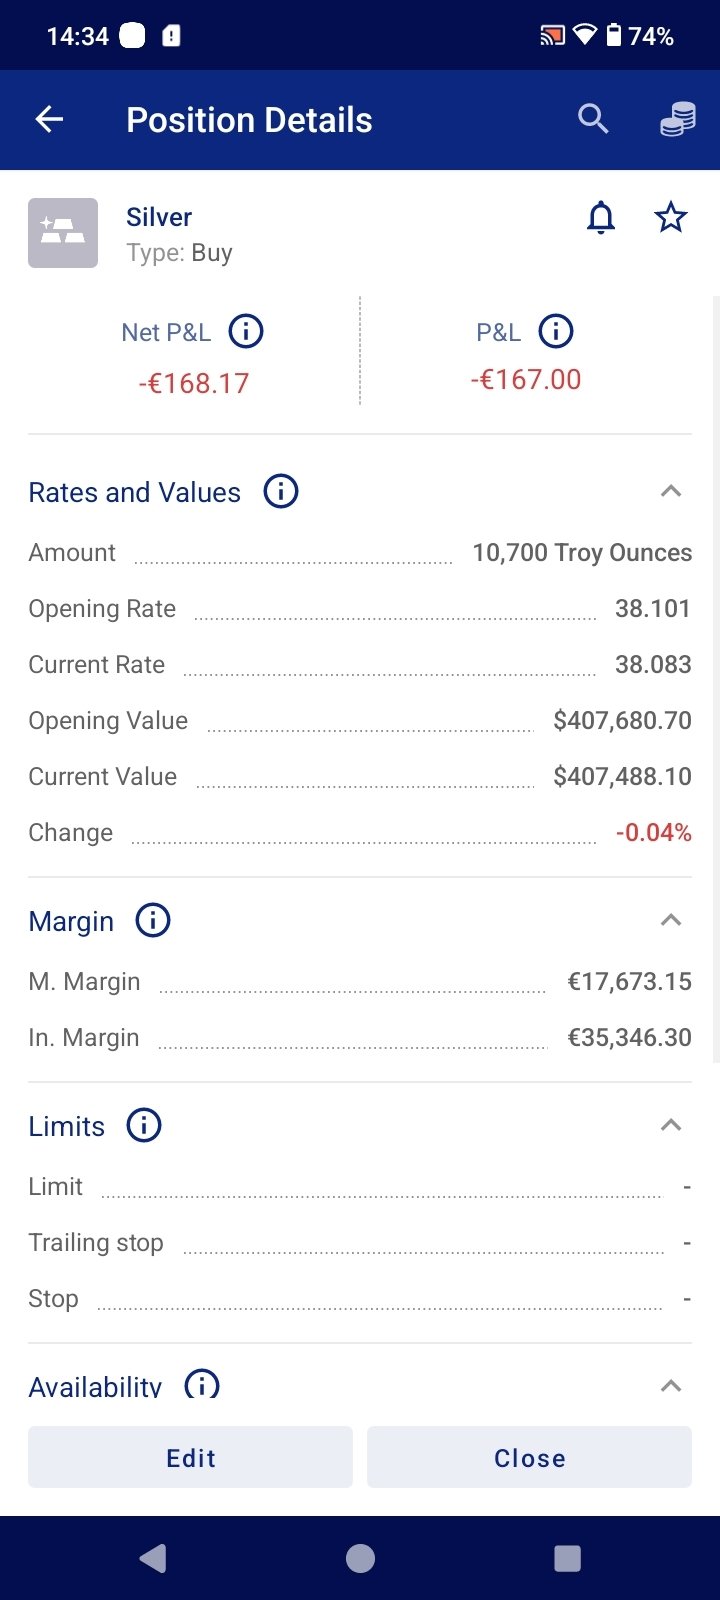The width and height of the screenshot is (720, 1600).
Task: Open Rates and Values info icon
Action: point(281,491)
